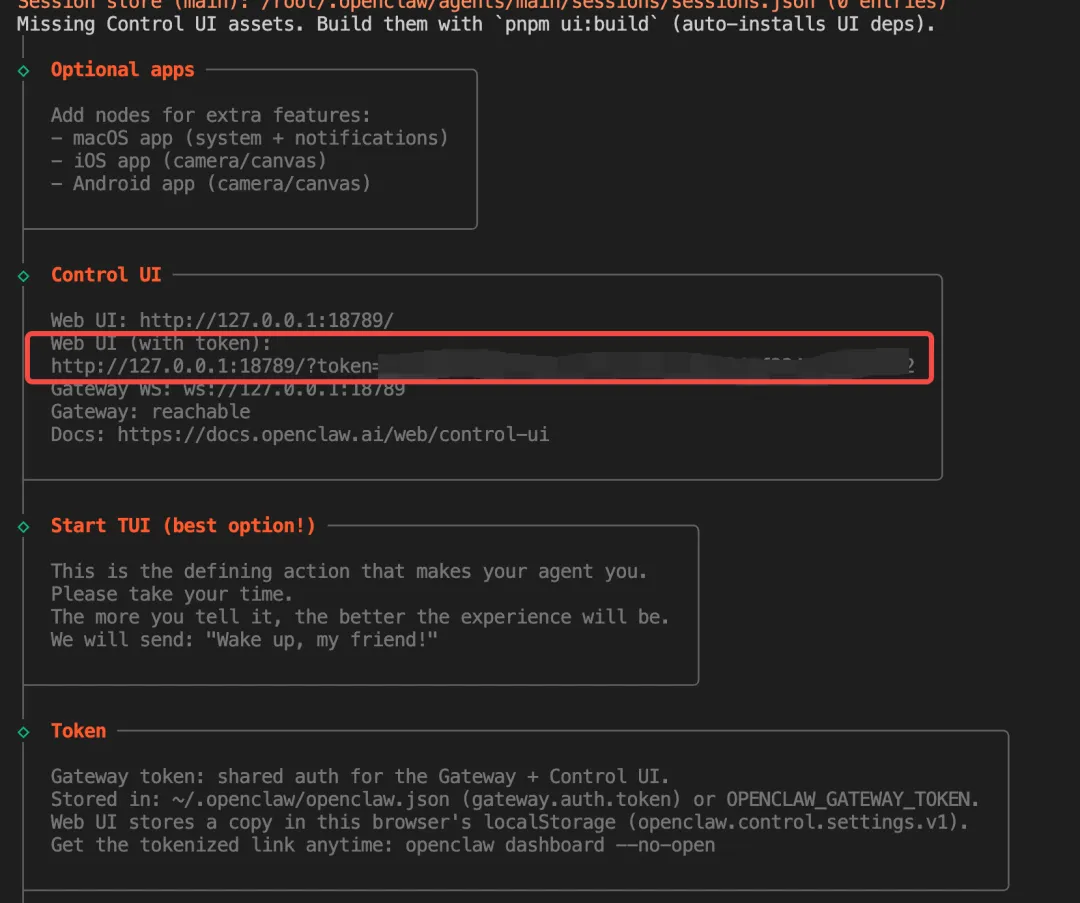Image resolution: width=1080 pixels, height=903 pixels.
Task: Click the 'The more you tell it' line
Action: coord(360,616)
